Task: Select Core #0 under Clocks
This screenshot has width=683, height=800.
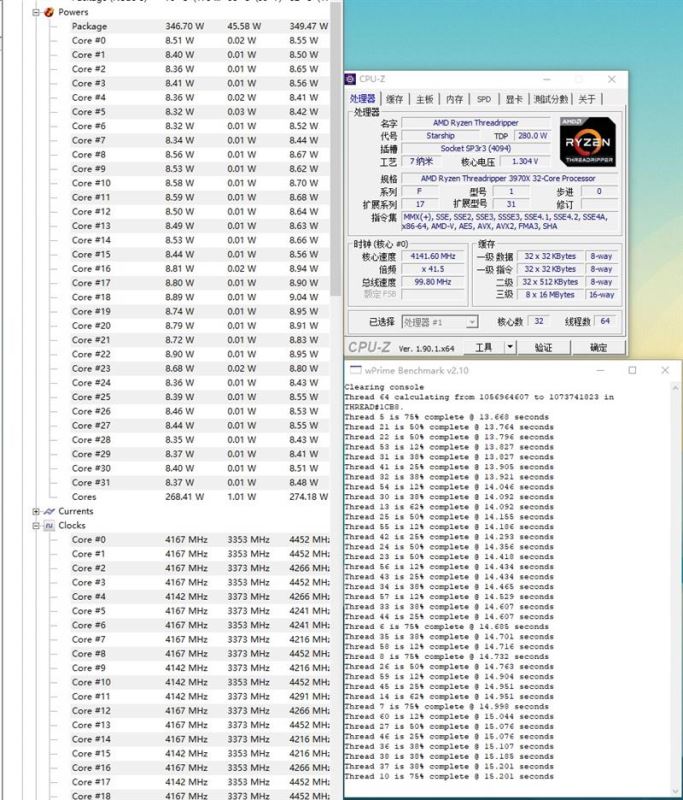Action: (199, 539)
